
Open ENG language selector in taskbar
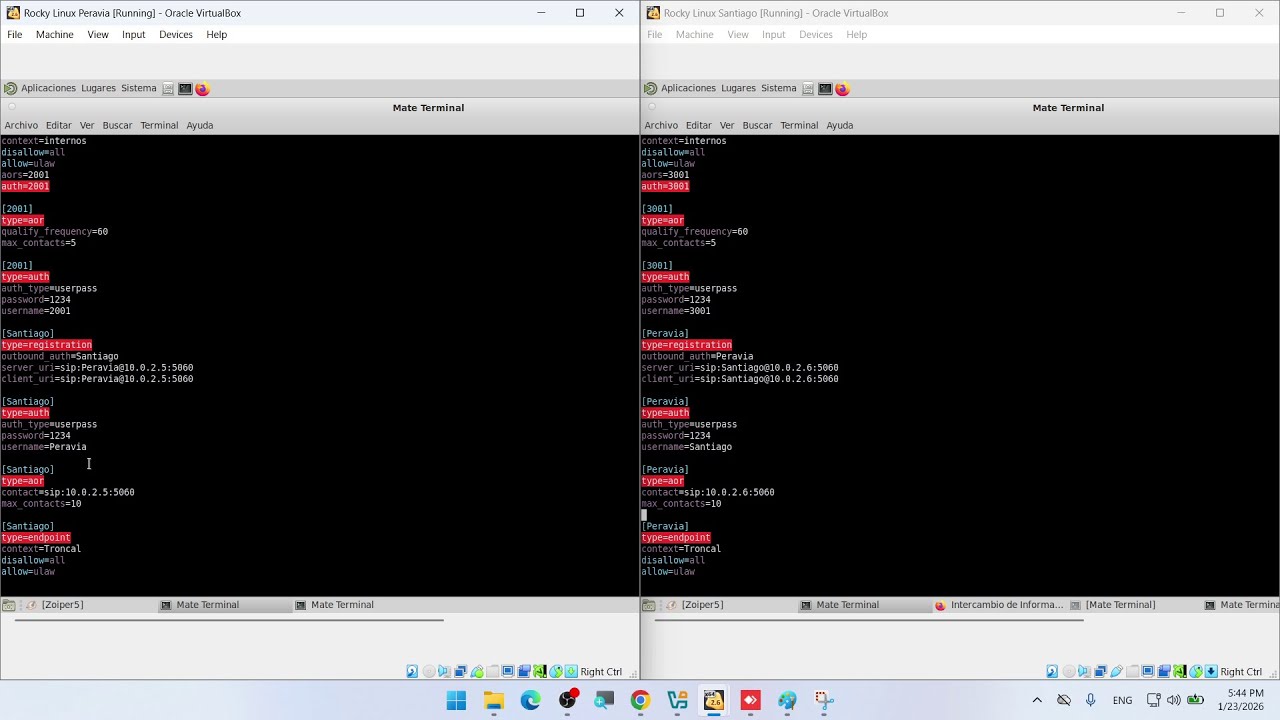(1122, 700)
